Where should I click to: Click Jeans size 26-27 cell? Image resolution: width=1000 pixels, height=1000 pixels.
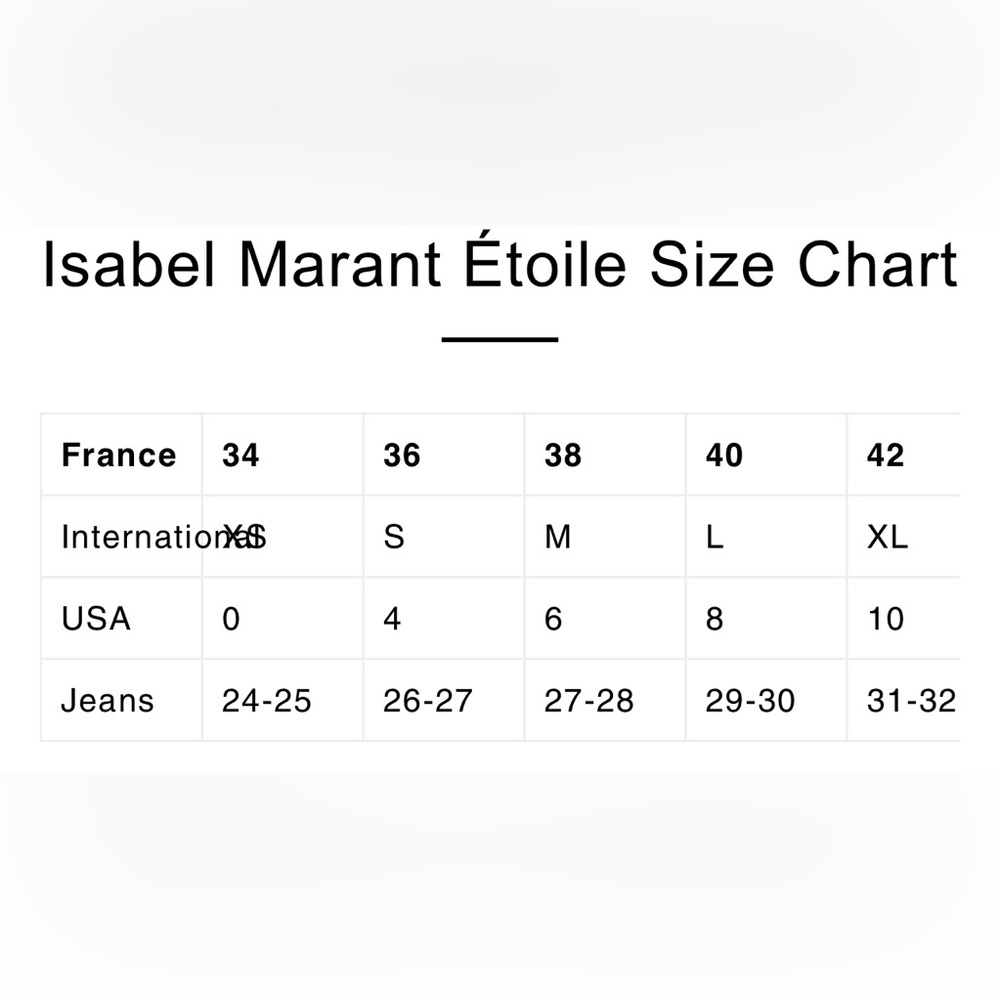428,700
